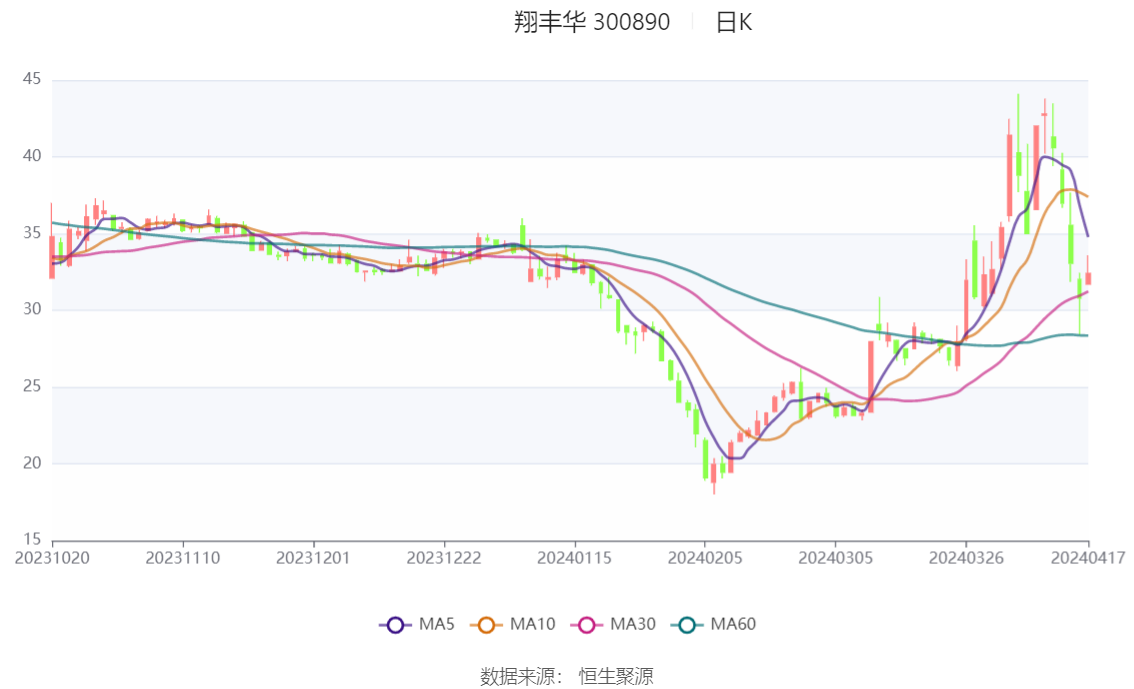
Task: Click the 20231020 x-axis date label
Action: [52, 558]
